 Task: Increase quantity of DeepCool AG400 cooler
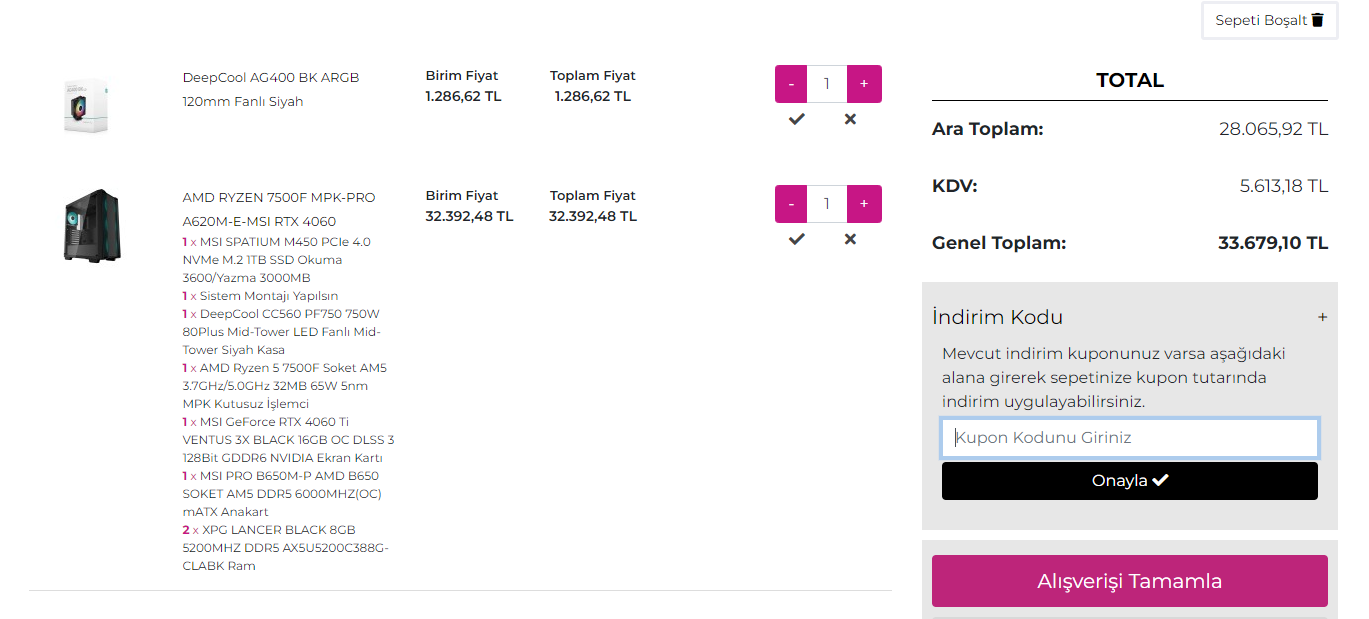coord(864,84)
